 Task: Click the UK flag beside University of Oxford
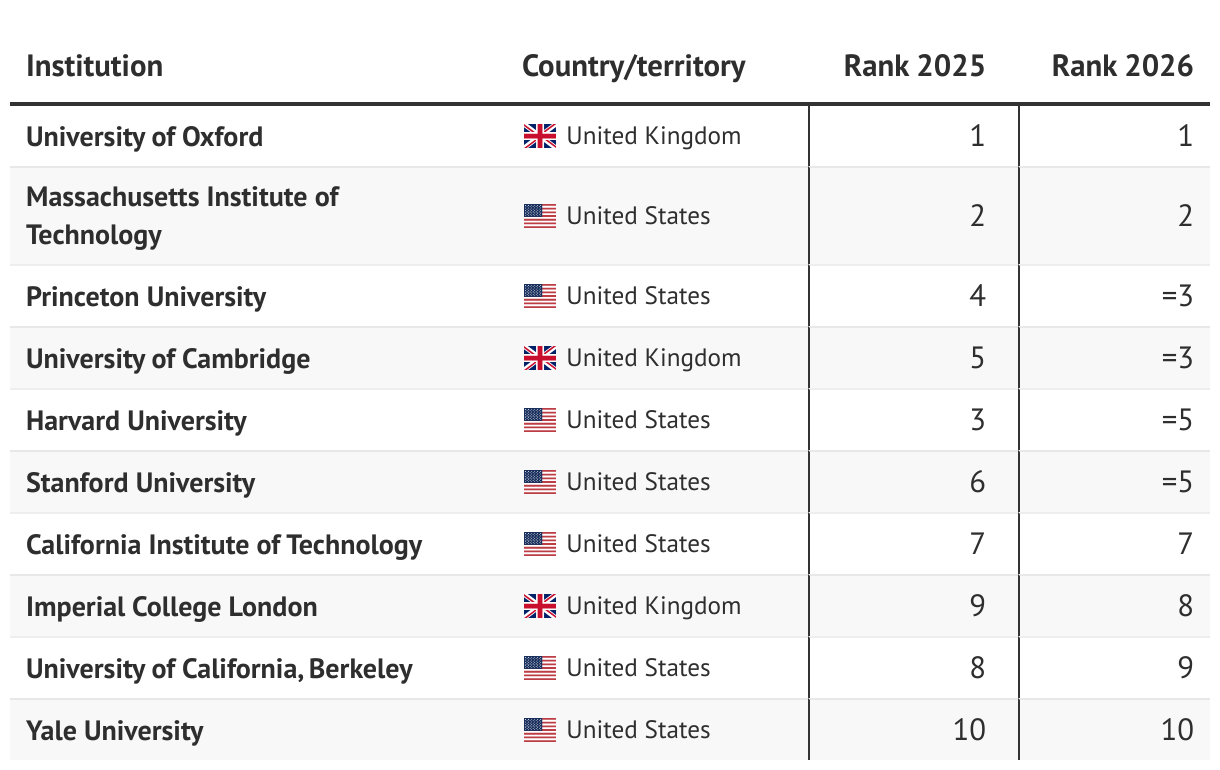click(x=540, y=136)
